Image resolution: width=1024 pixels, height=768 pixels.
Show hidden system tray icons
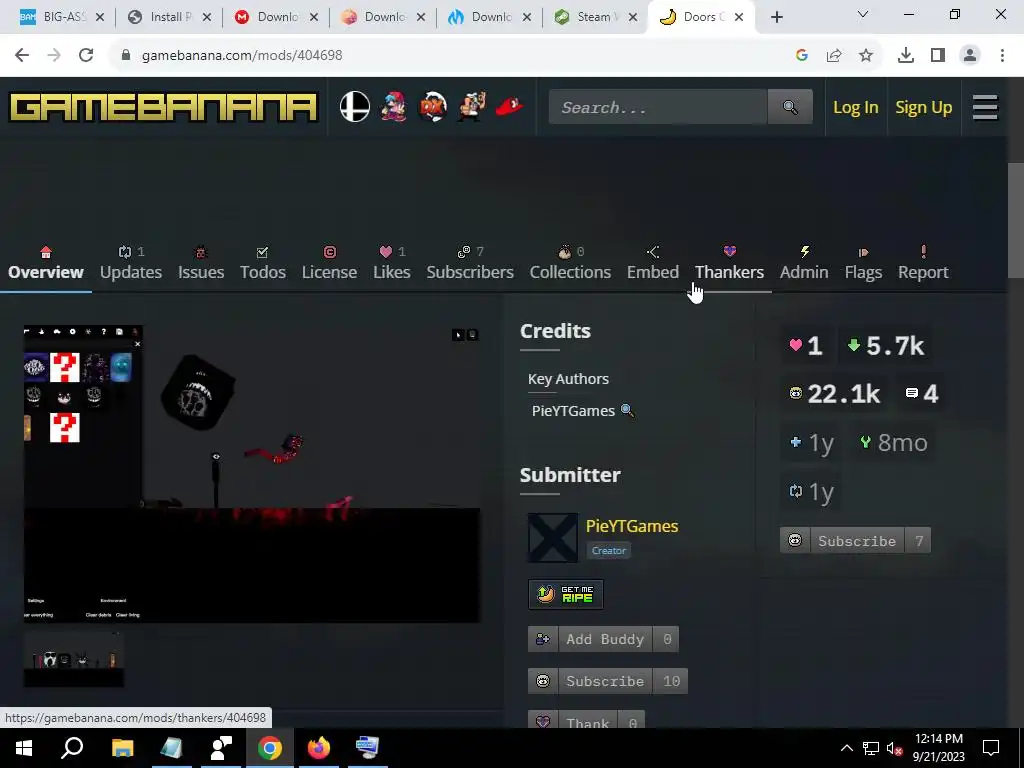point(846,748)
